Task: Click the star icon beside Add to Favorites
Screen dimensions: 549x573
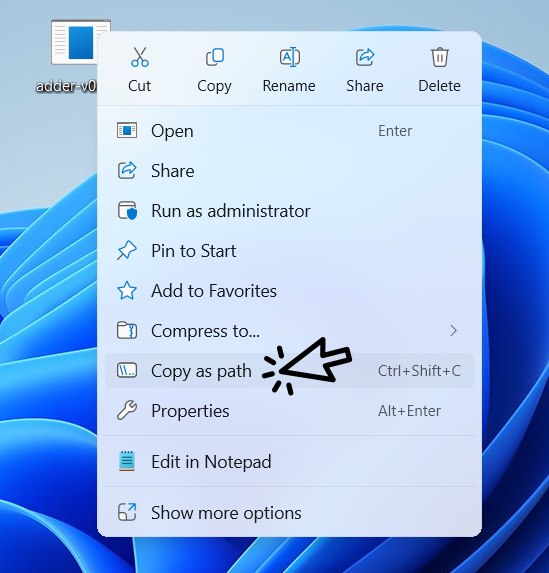Action: click(126, 291)
